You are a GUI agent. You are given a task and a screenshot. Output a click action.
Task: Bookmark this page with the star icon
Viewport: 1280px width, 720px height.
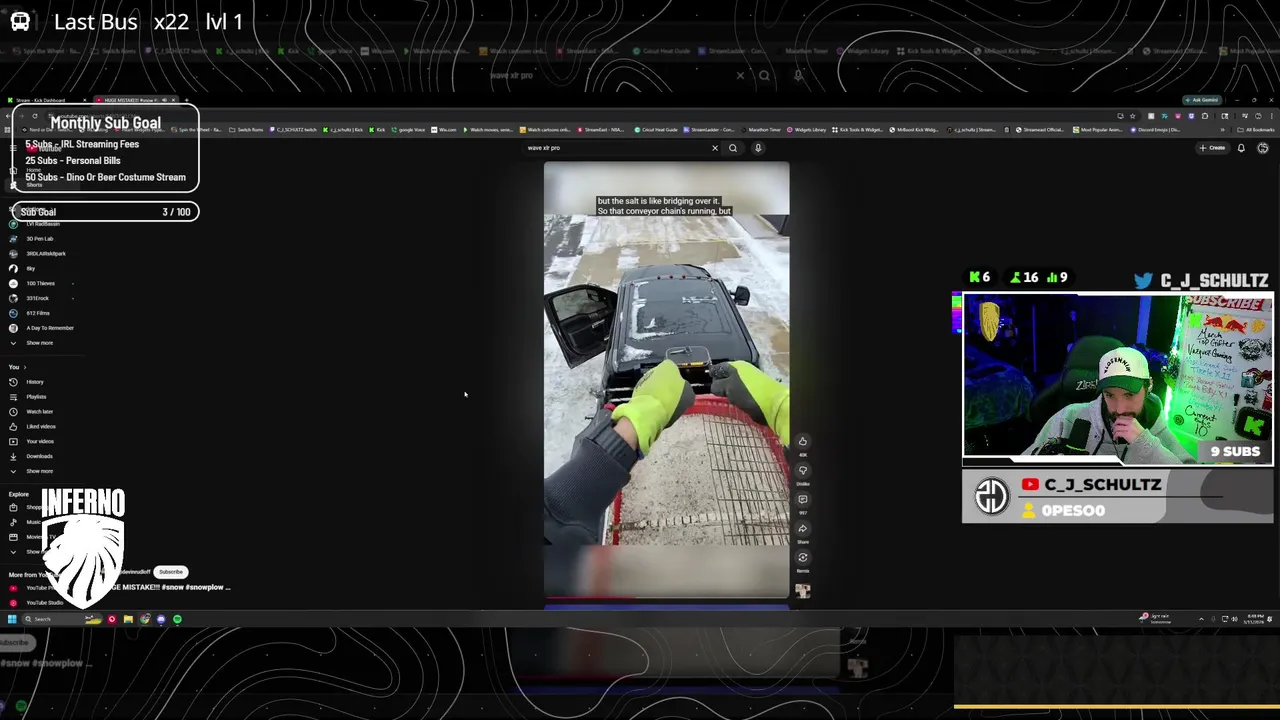[x=1132, y=116]
